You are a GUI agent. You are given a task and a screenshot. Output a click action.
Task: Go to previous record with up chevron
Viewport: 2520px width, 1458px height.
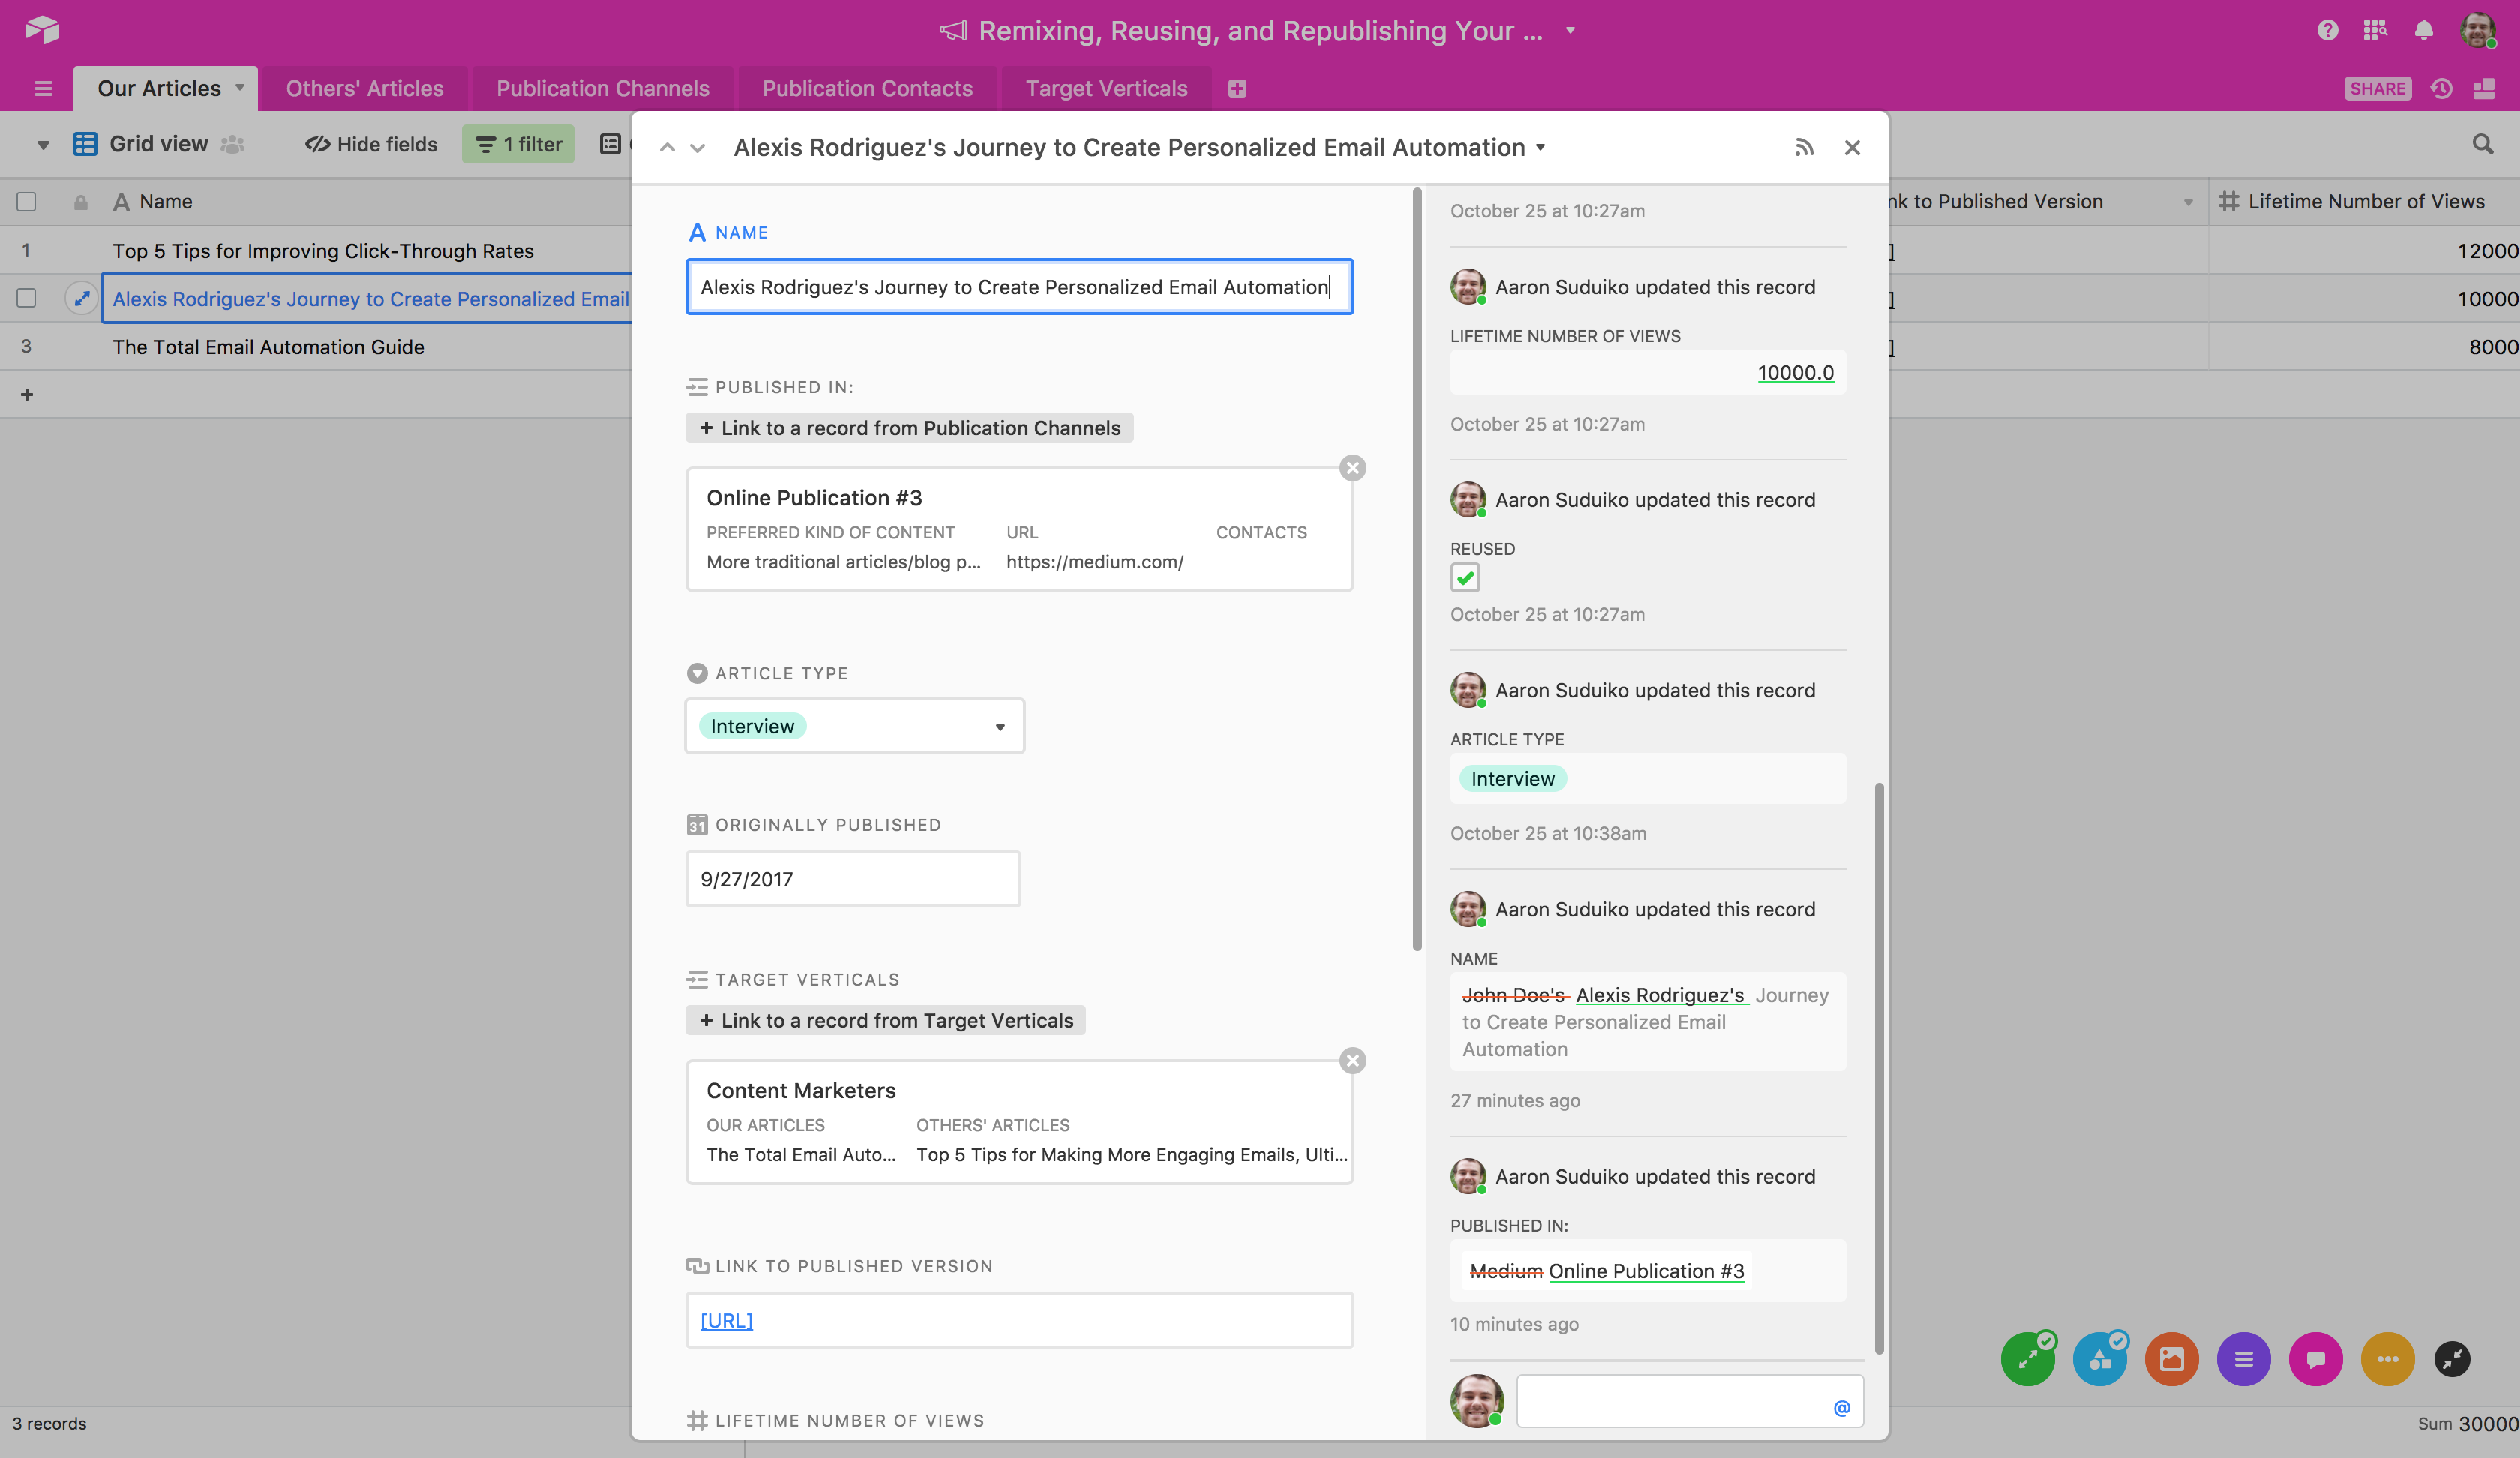pyautogui.click(x=667, y=148)
